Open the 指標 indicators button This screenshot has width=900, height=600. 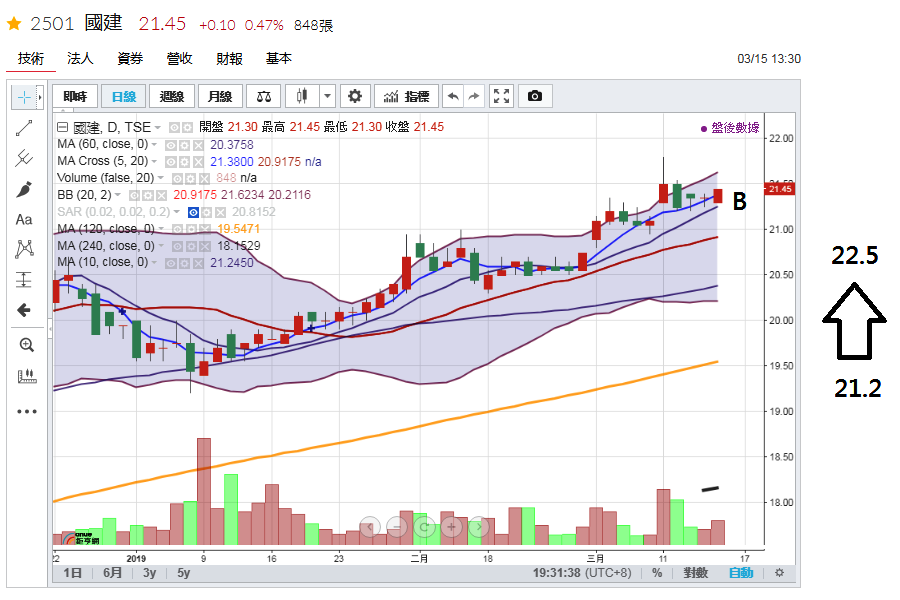(407, 96)
